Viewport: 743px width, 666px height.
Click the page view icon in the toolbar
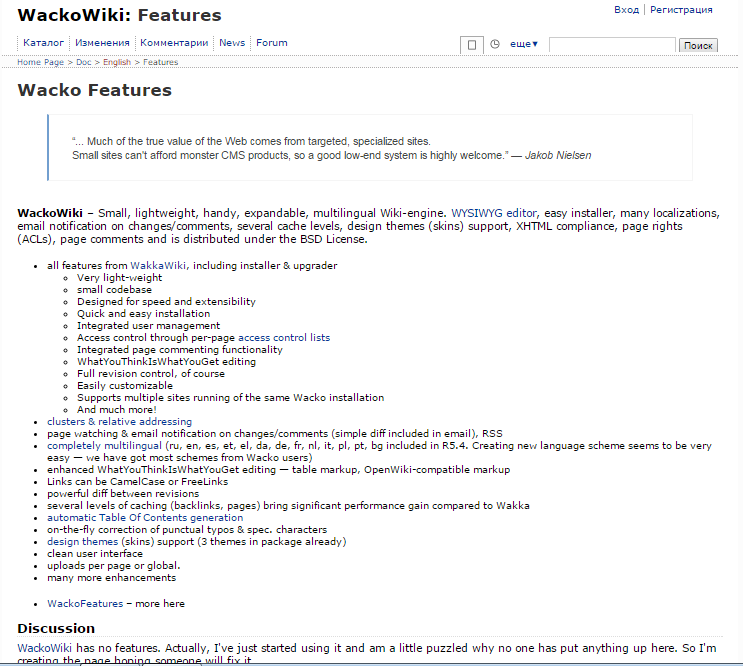[x=471, y=45]
